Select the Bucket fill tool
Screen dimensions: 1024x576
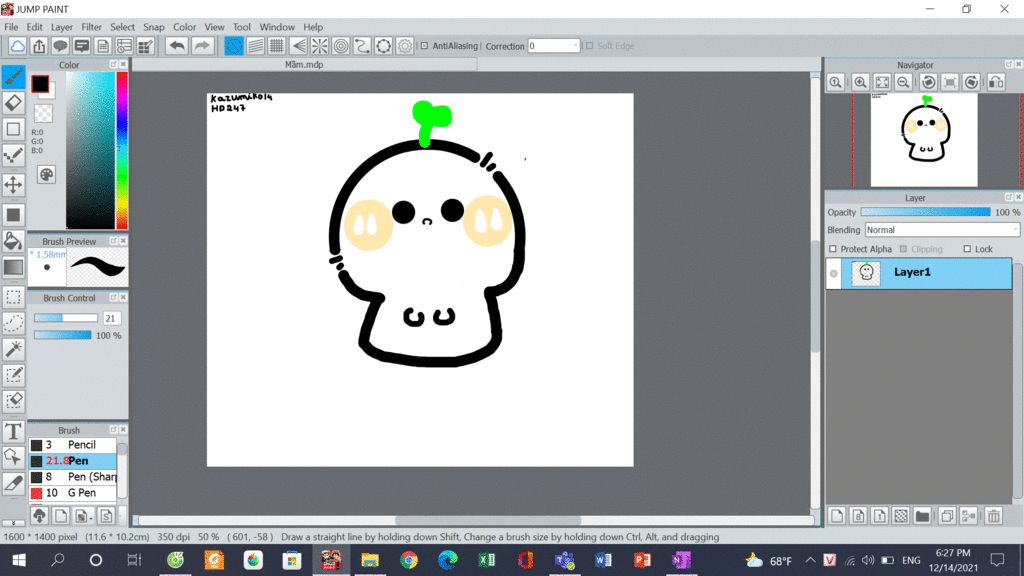(x=13, y=241)
